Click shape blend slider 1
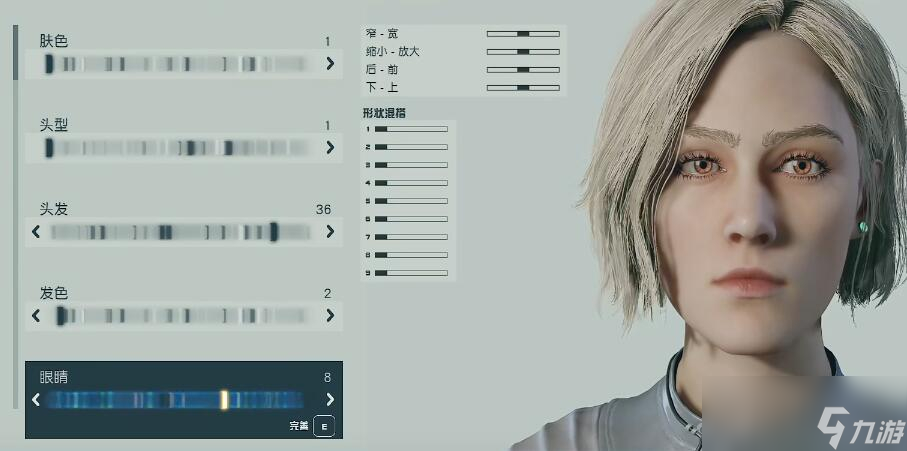 pos(411,129)
